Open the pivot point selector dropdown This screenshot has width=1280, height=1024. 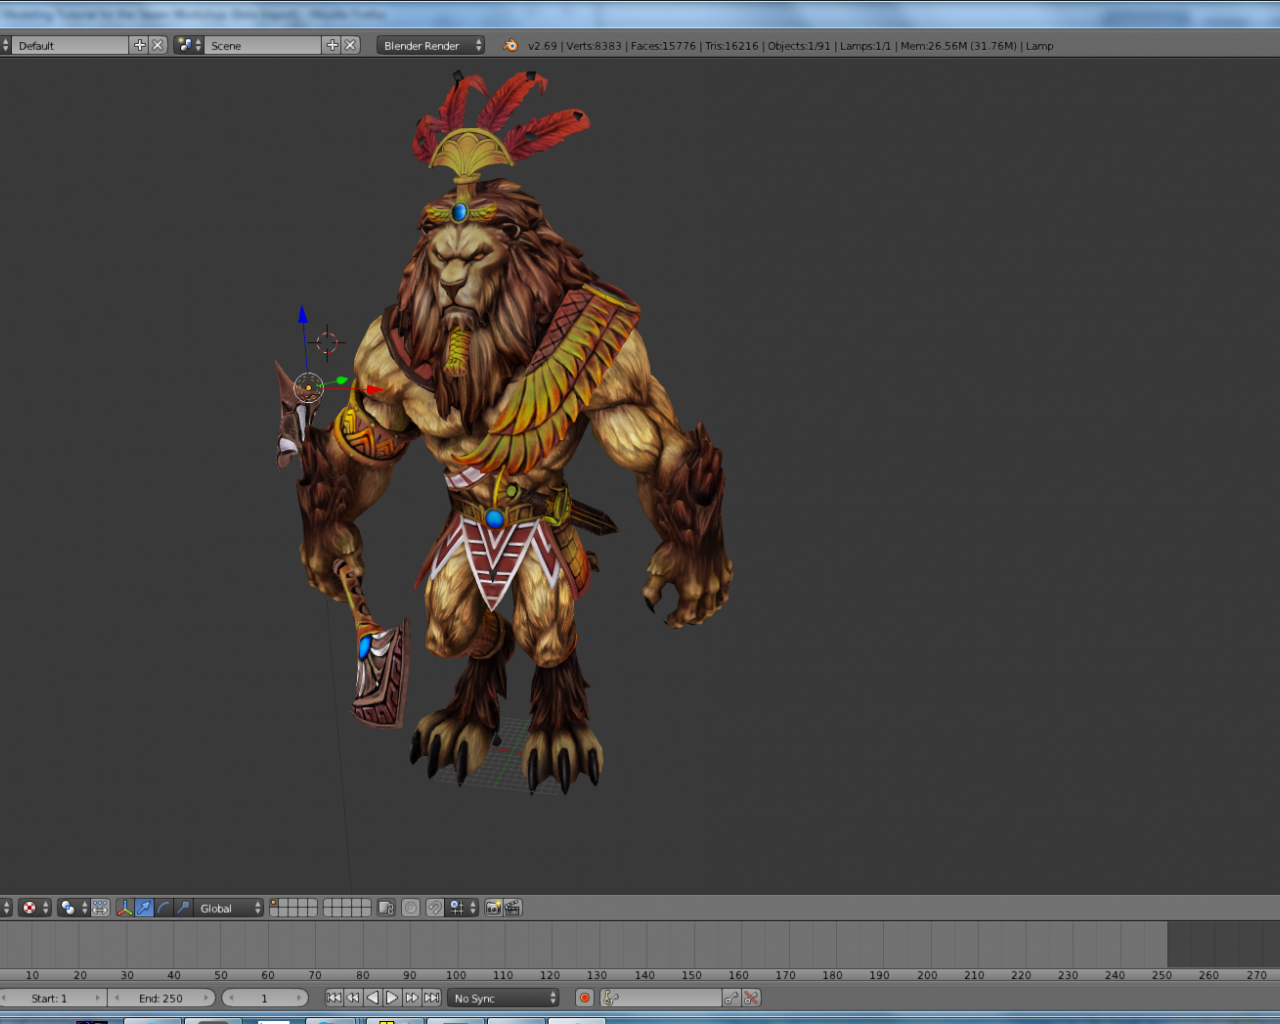click(x=73, y=908)
